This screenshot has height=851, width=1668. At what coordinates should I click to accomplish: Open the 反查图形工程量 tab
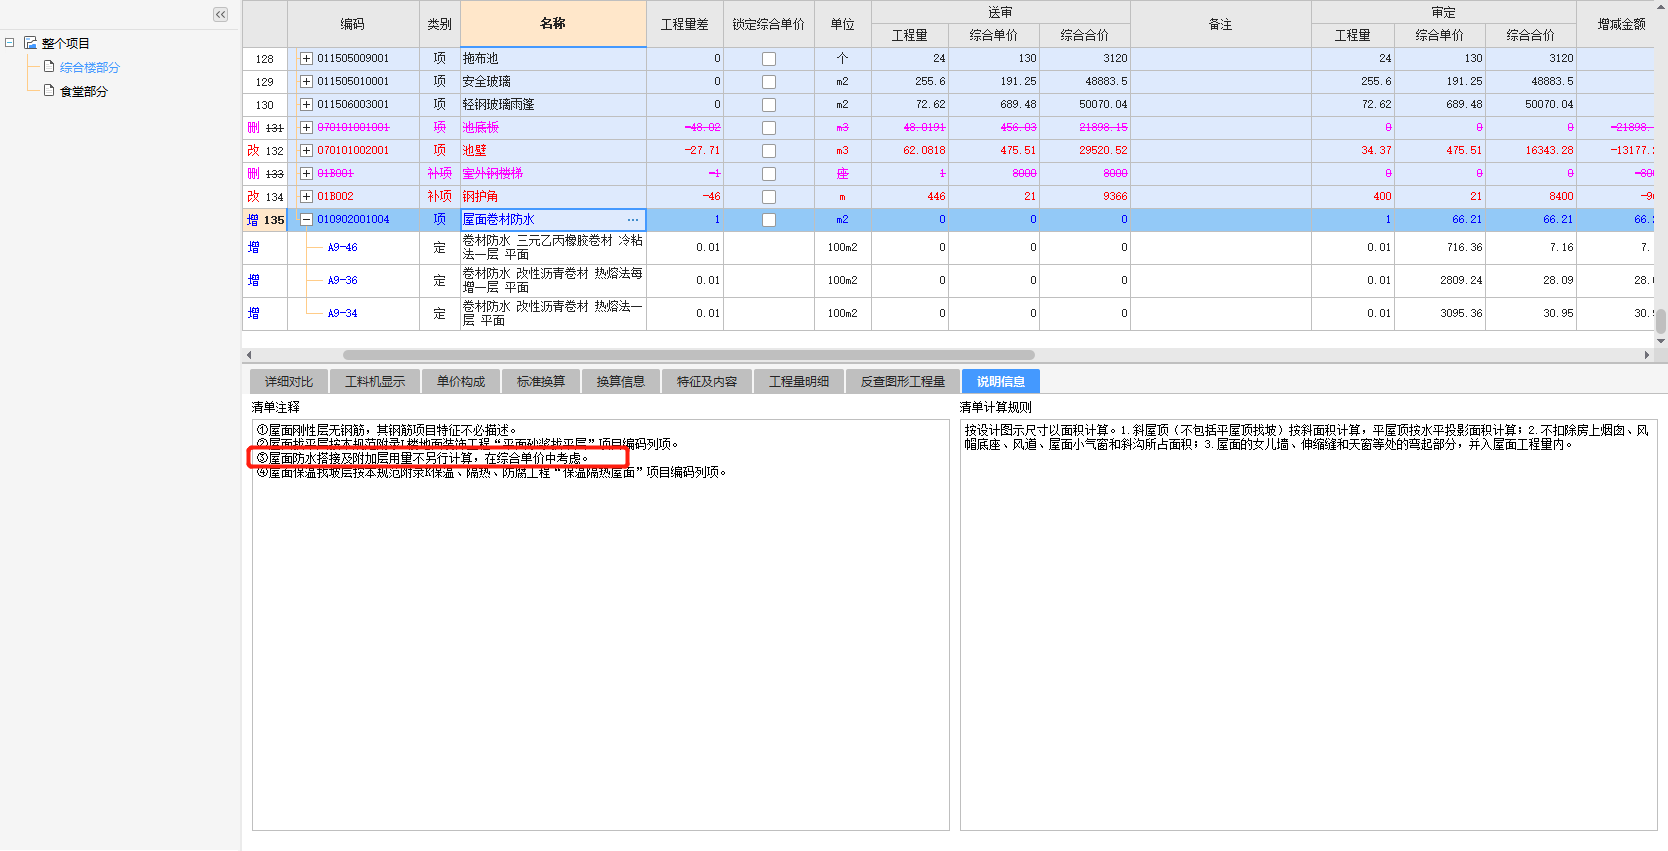[x=903, y=381]
